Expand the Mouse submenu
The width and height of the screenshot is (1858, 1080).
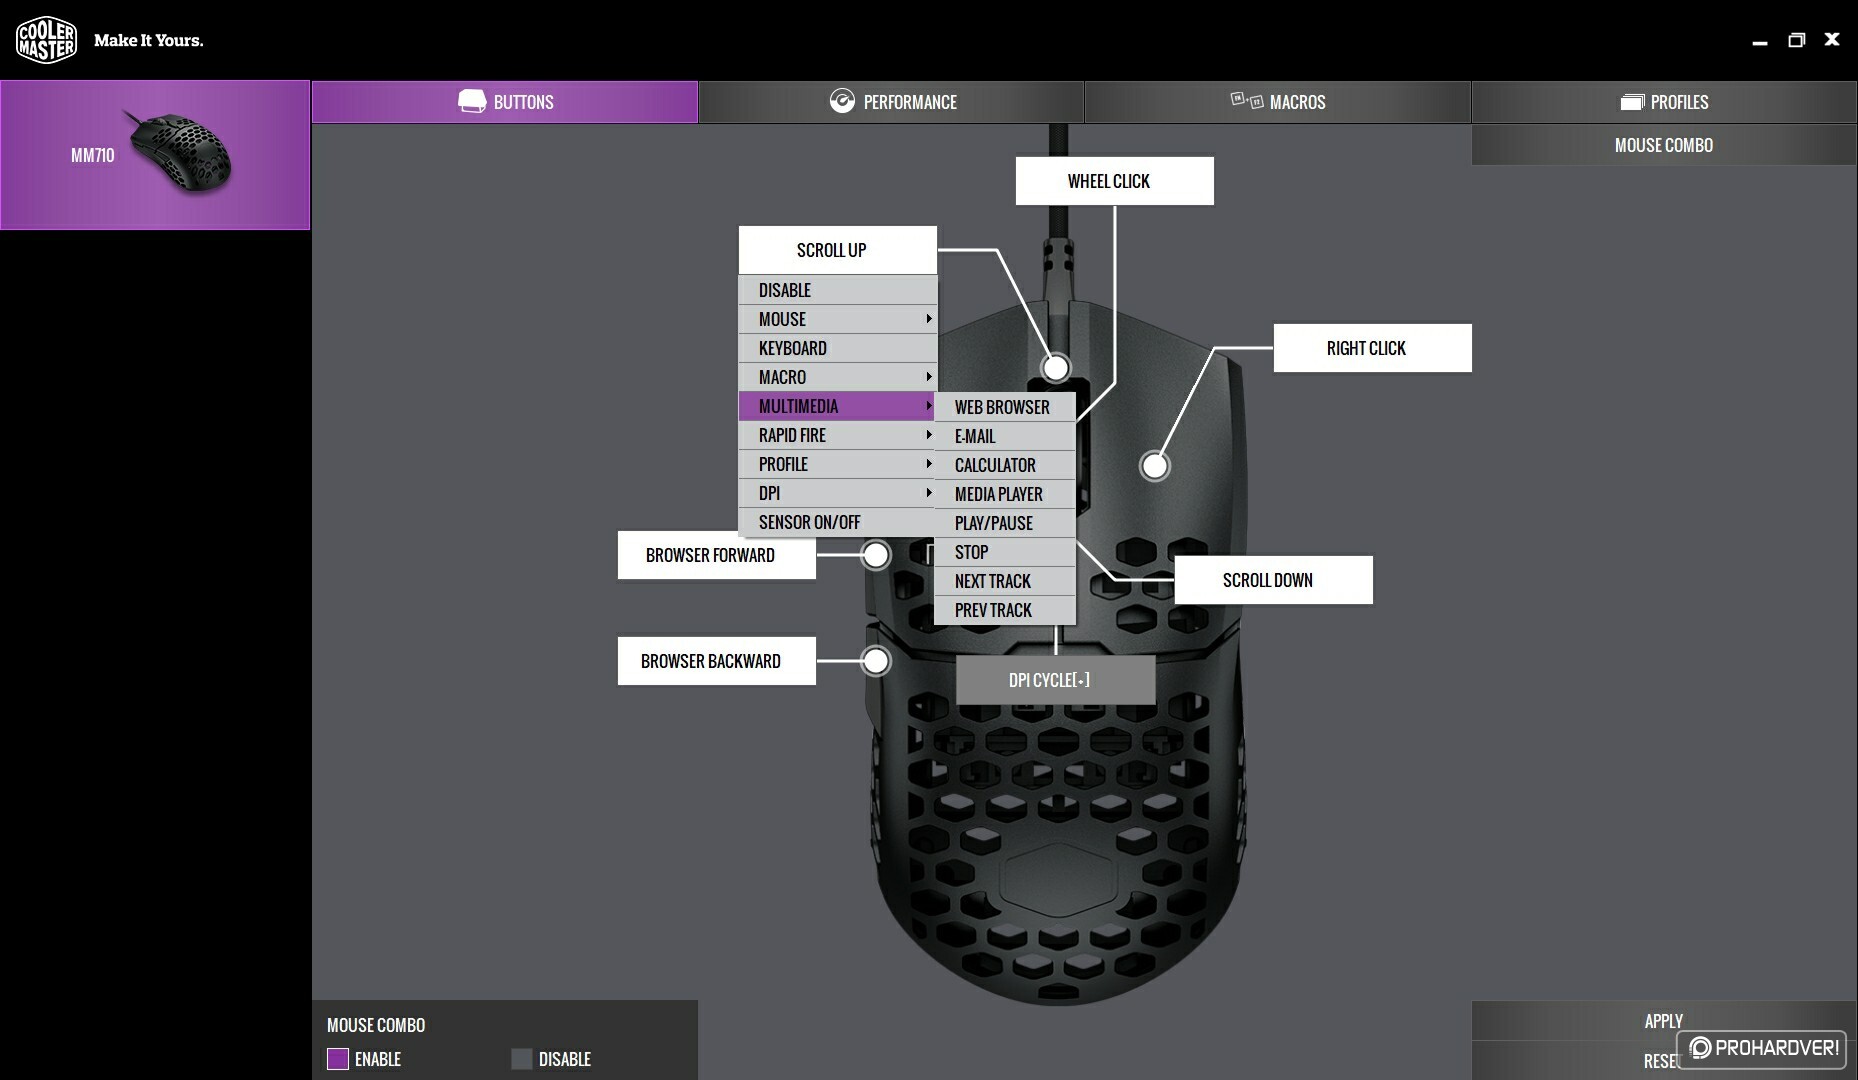(x=838, y=319)
